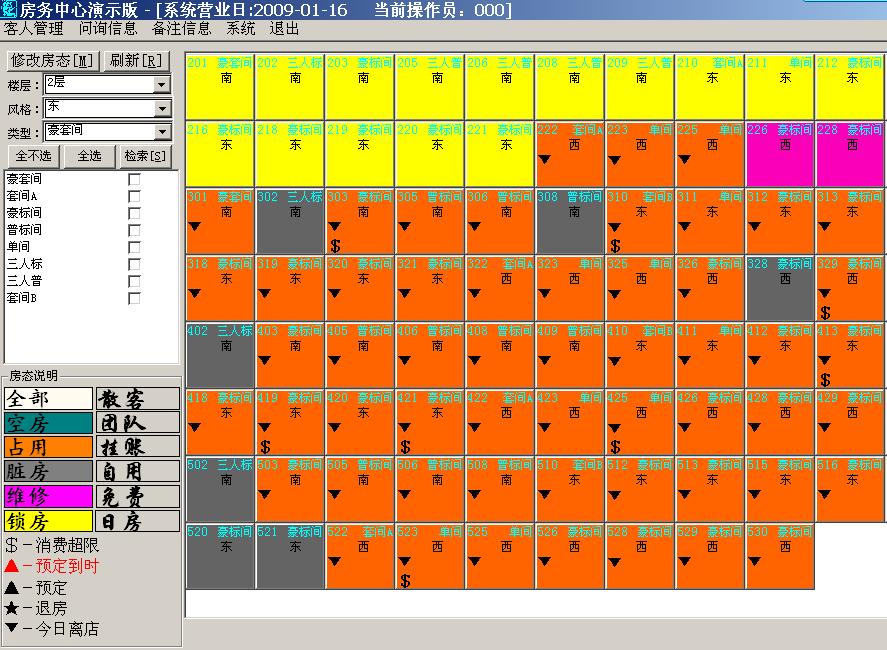Select the 团队 group guest filter
Viewport: 887px width, 650px height.
[138, 423]
